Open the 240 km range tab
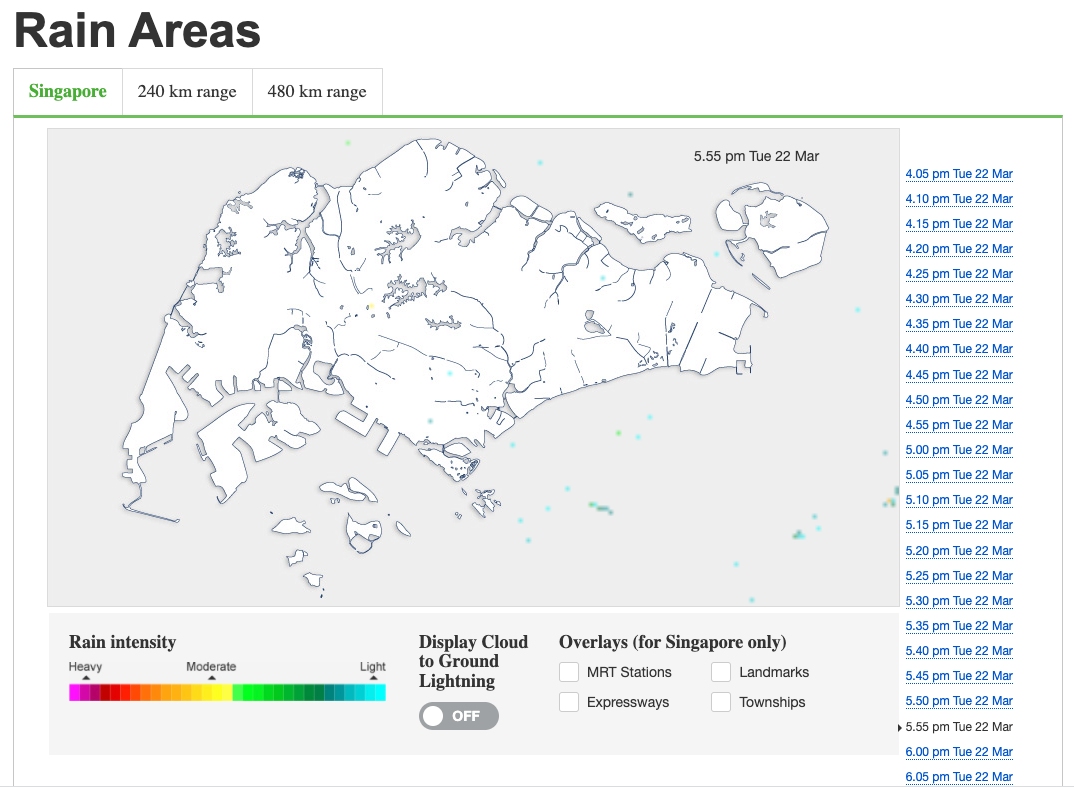This screenshot has height=787, width=1074. [x=187, y=92]
